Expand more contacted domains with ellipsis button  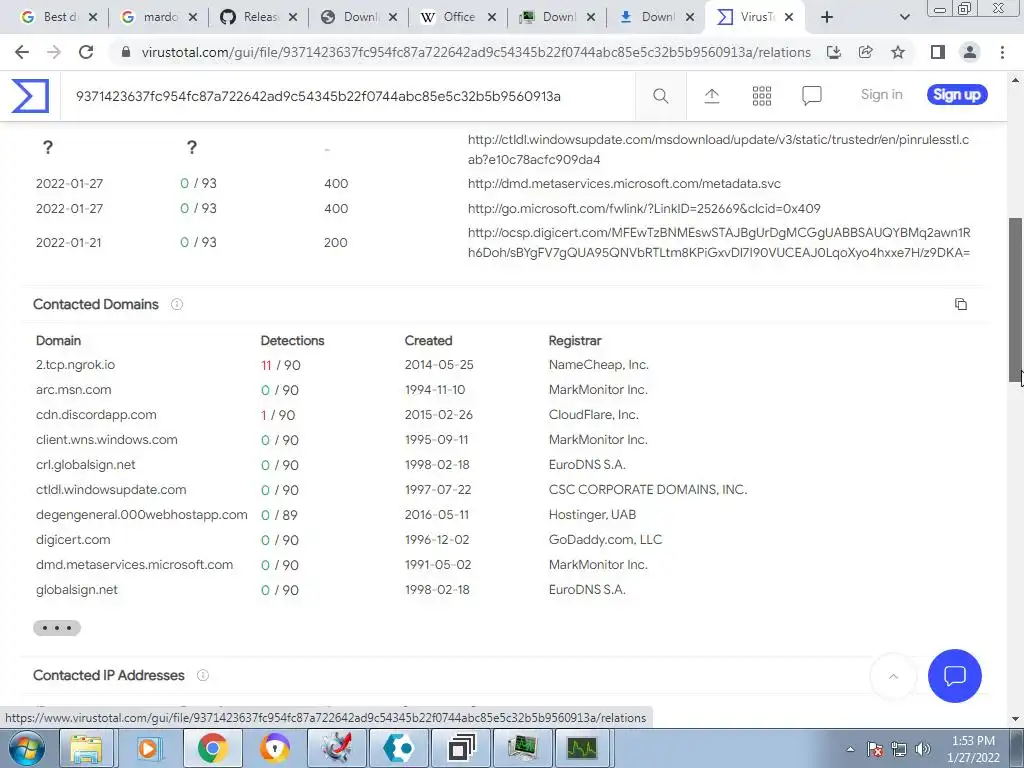point(57,628)
